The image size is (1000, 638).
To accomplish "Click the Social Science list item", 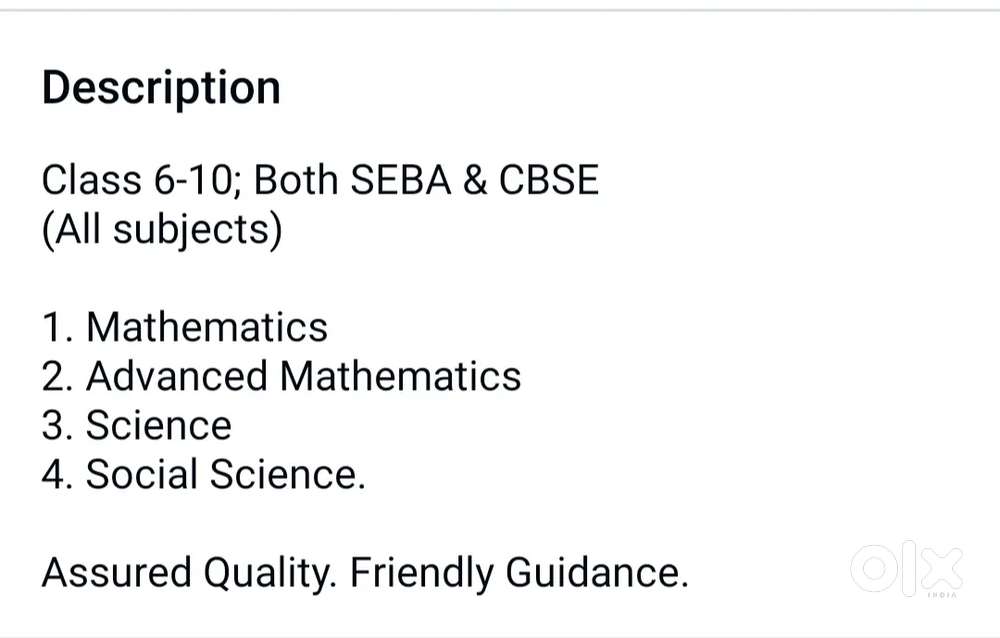I will click(x=204, y=474).
